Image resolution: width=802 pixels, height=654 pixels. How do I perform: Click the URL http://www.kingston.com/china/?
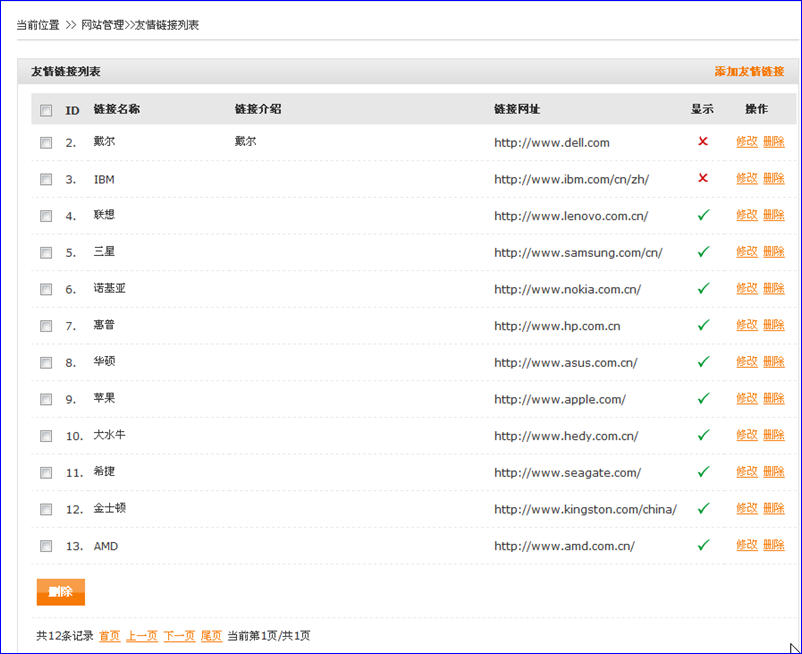click(x=585, y=510)
